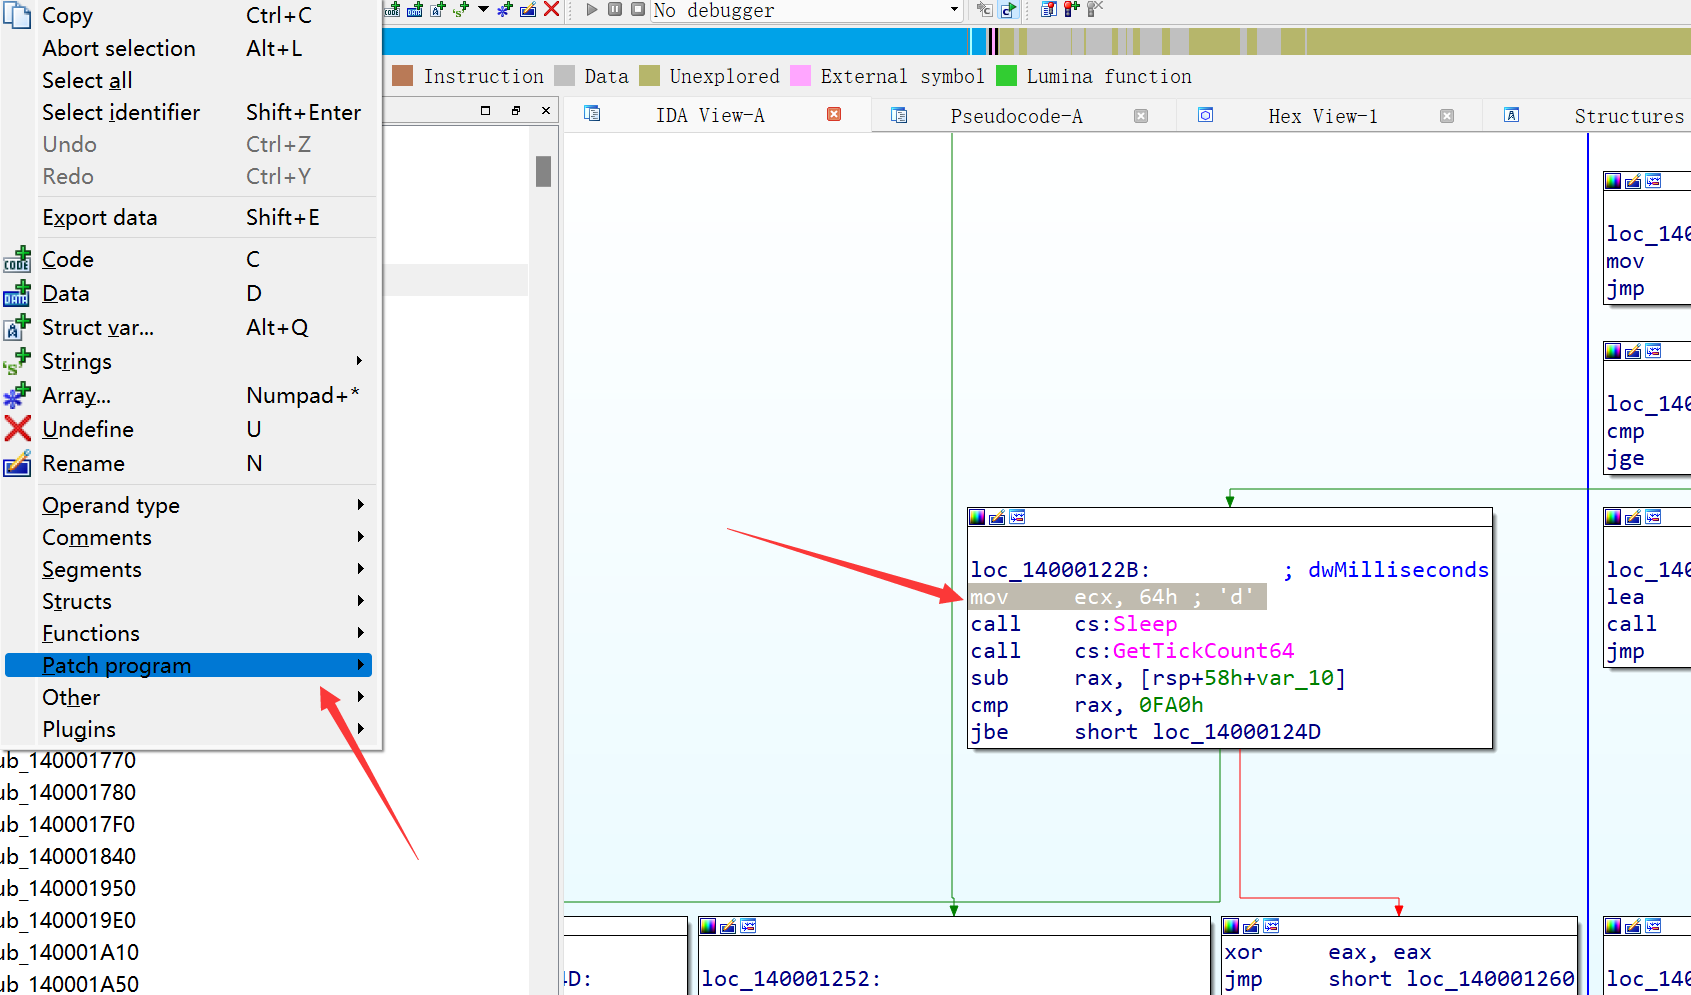Click the blue navigation band overview
Image resolution: width=1691 pixels, height=995 pixels.
676,41
